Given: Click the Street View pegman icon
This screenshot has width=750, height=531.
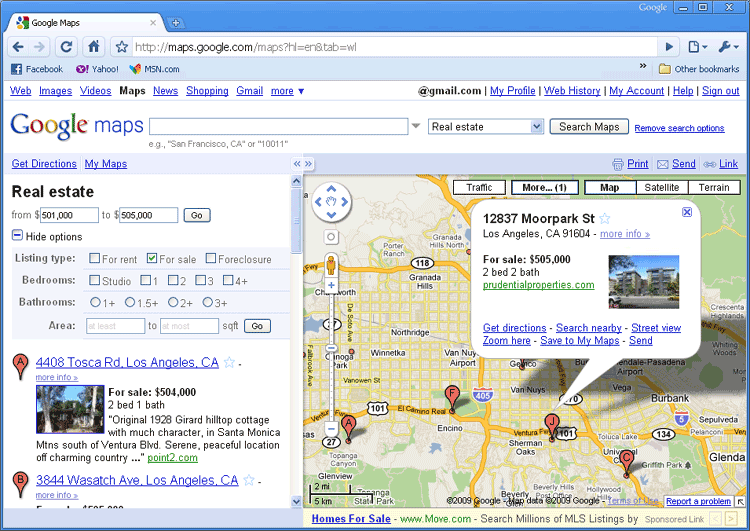Looking at the screenshot, I should click(331, 265).
